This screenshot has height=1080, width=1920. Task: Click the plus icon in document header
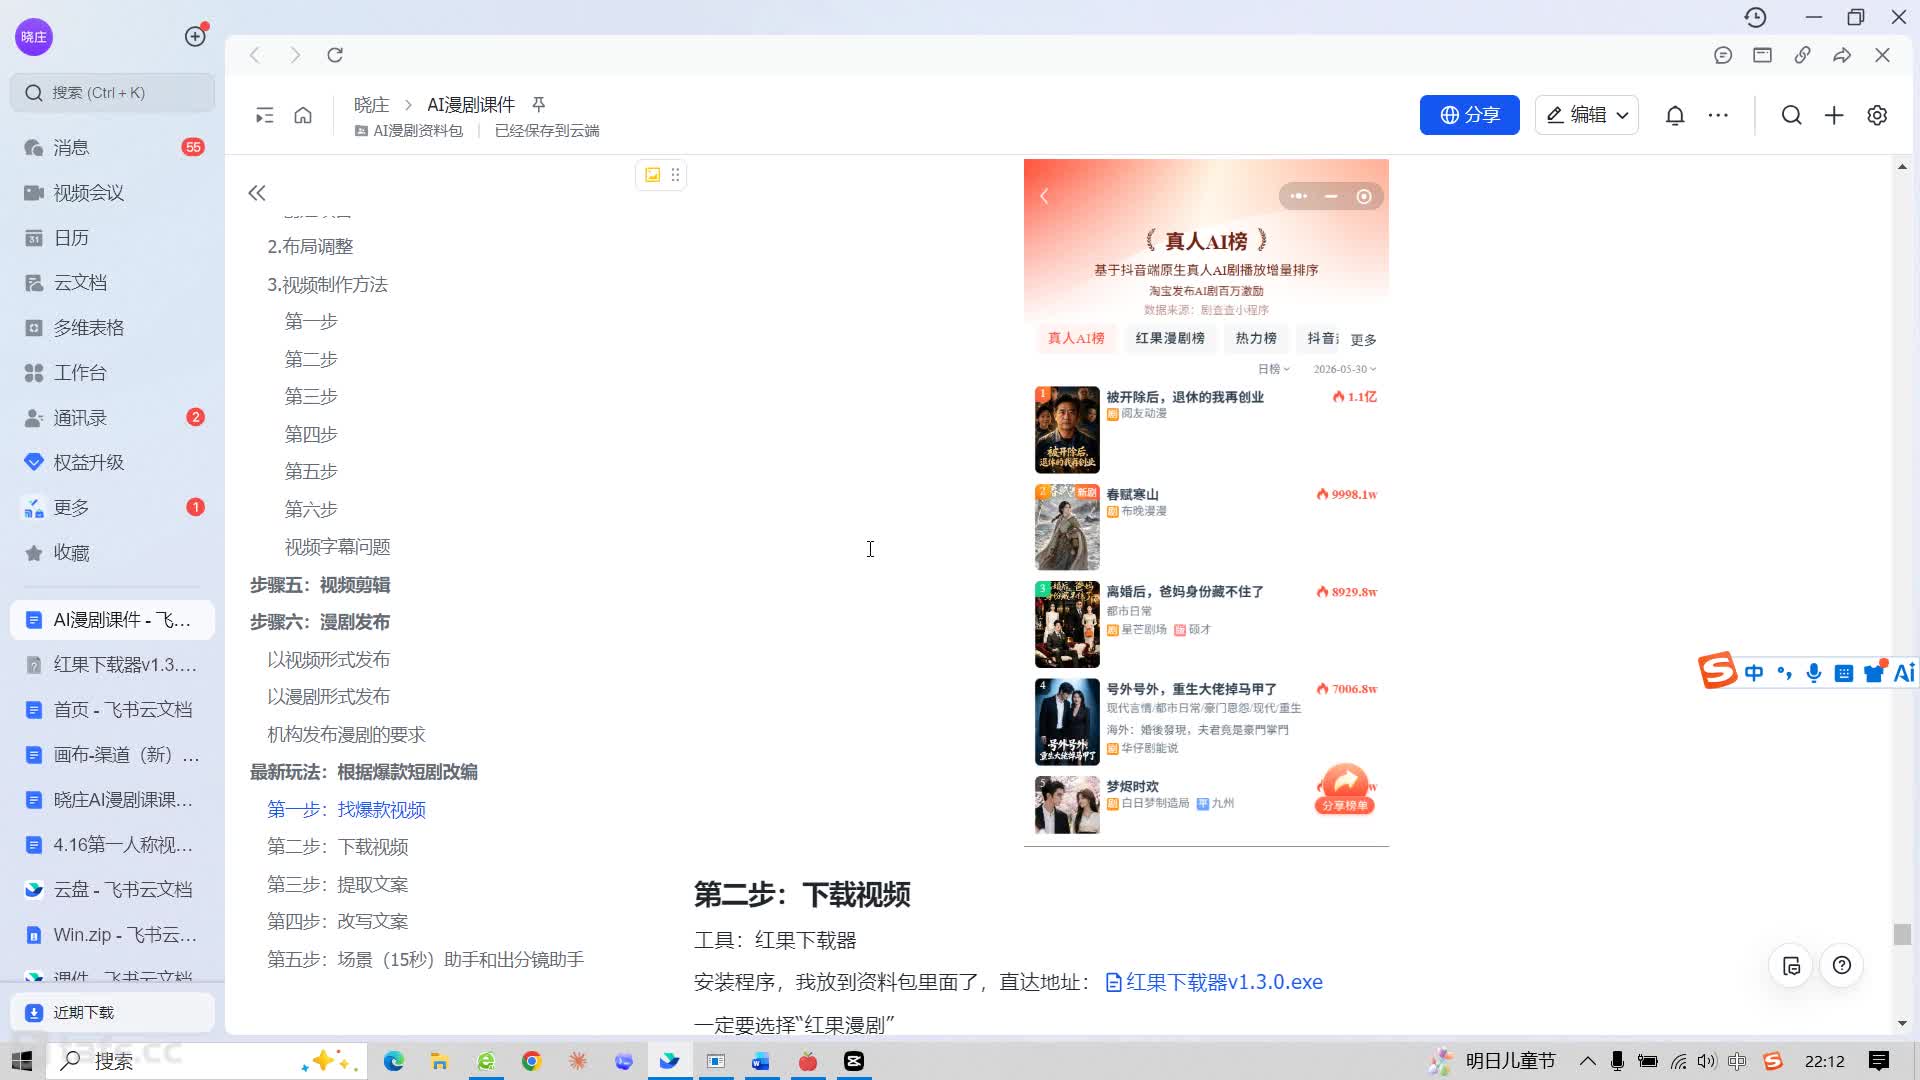pos(1834,115)
